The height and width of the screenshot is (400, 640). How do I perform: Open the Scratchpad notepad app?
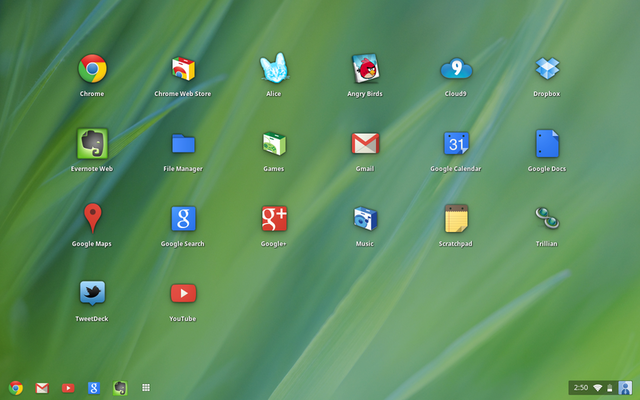click(456, 218)
